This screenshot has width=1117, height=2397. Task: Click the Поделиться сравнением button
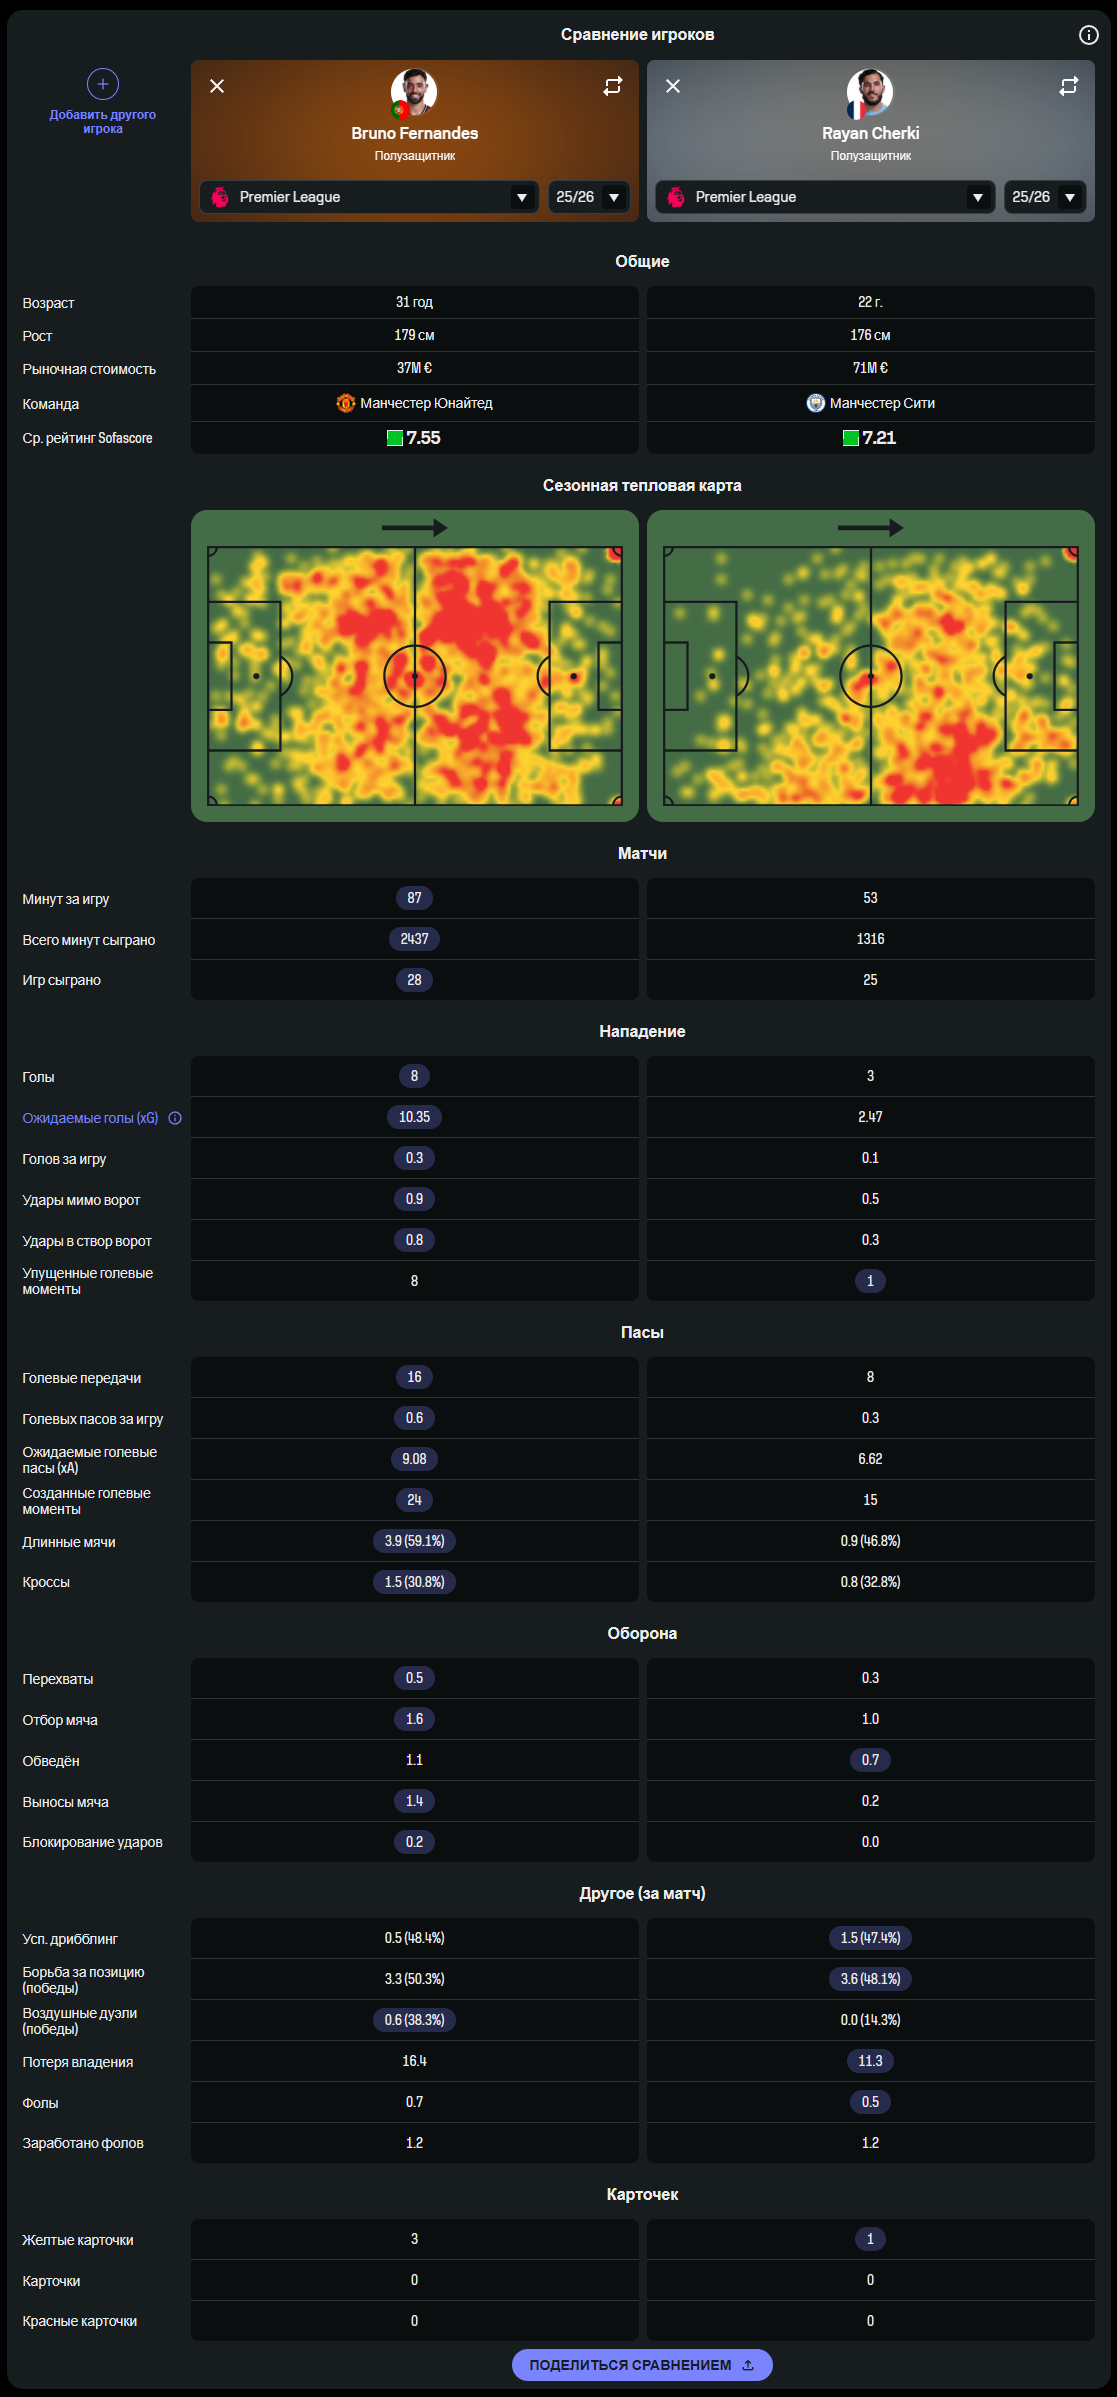642,2365
